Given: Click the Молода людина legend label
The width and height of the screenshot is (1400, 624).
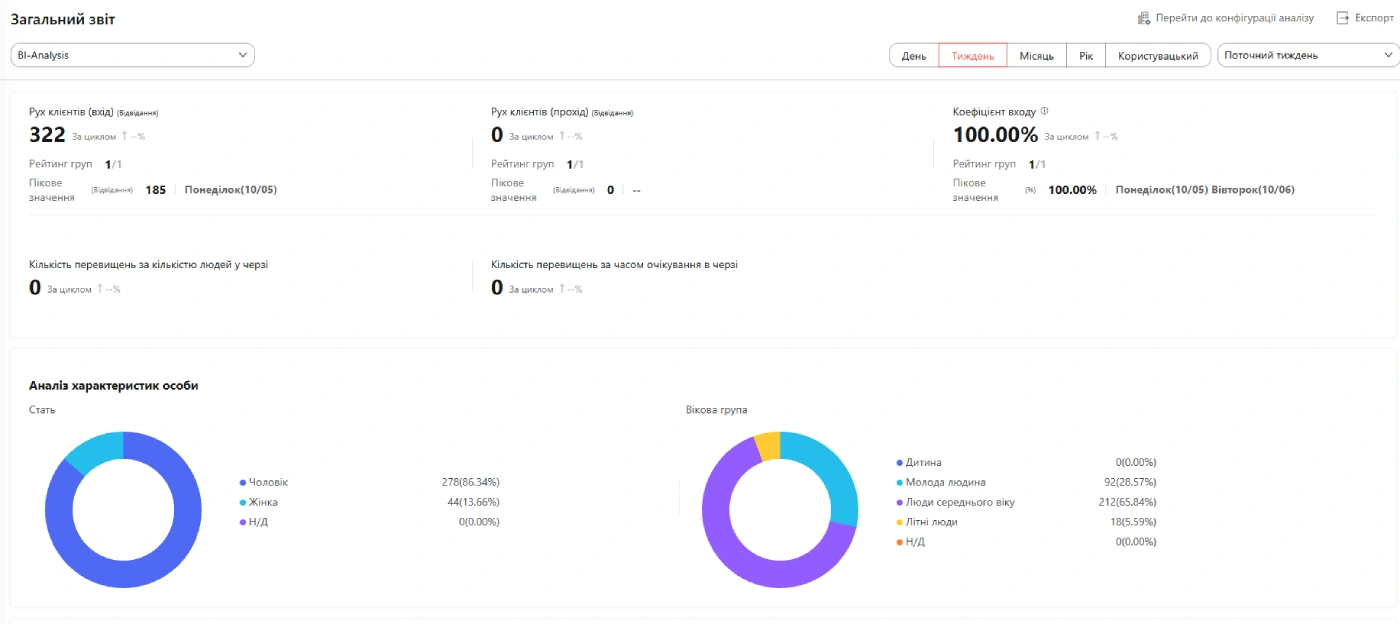Looking at the screenshot, I should coord(944,482).
